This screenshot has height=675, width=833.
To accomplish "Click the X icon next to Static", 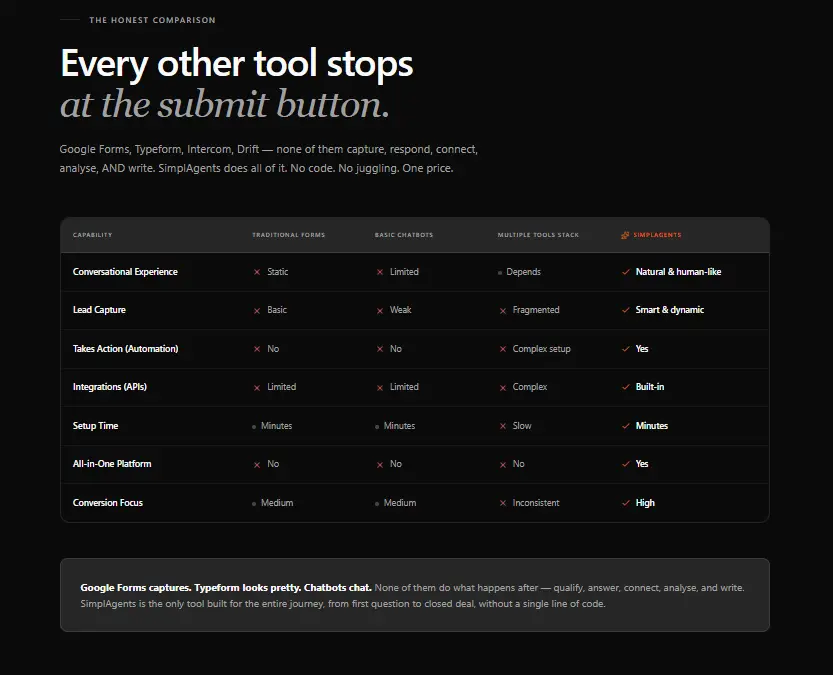I will coord(257,272).
